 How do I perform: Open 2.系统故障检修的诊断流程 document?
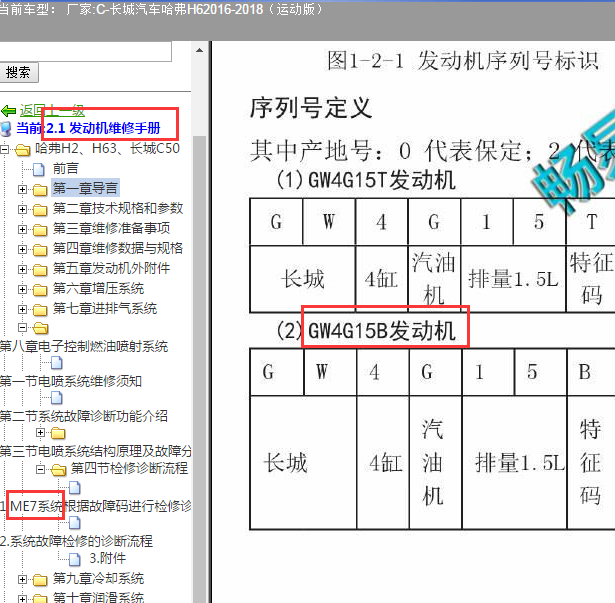76,541
